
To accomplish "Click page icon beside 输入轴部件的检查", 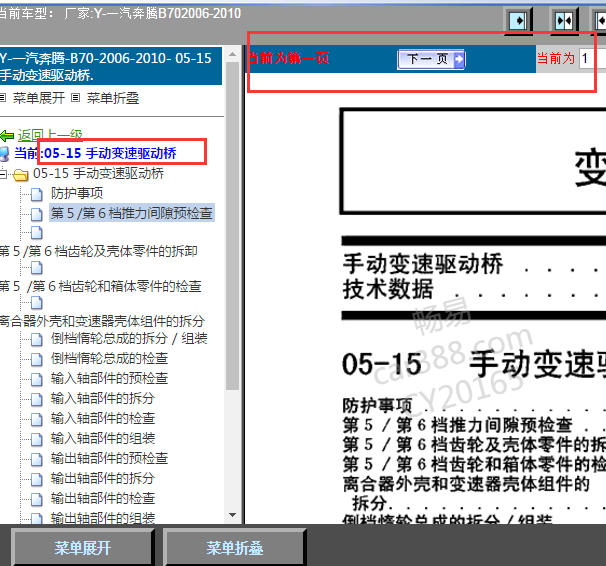I will point(37,420).
